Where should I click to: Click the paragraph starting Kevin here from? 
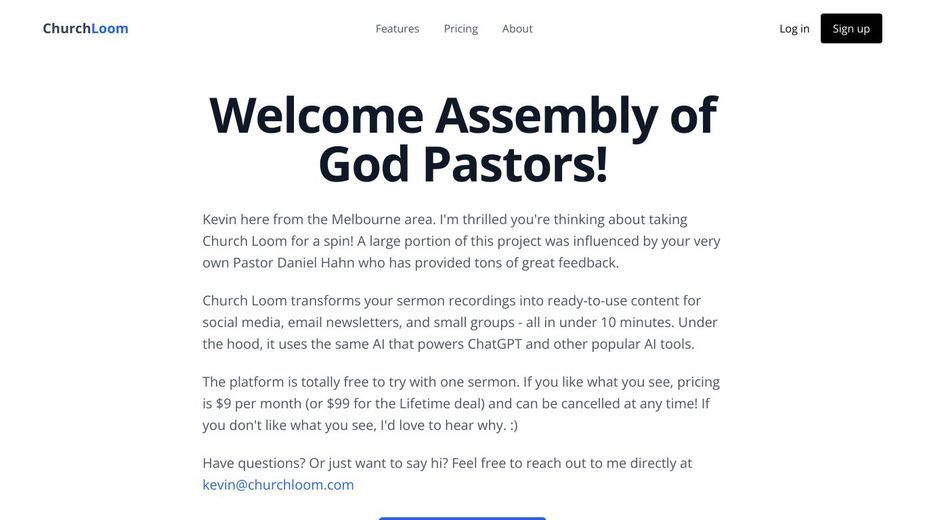pos(461,241)
